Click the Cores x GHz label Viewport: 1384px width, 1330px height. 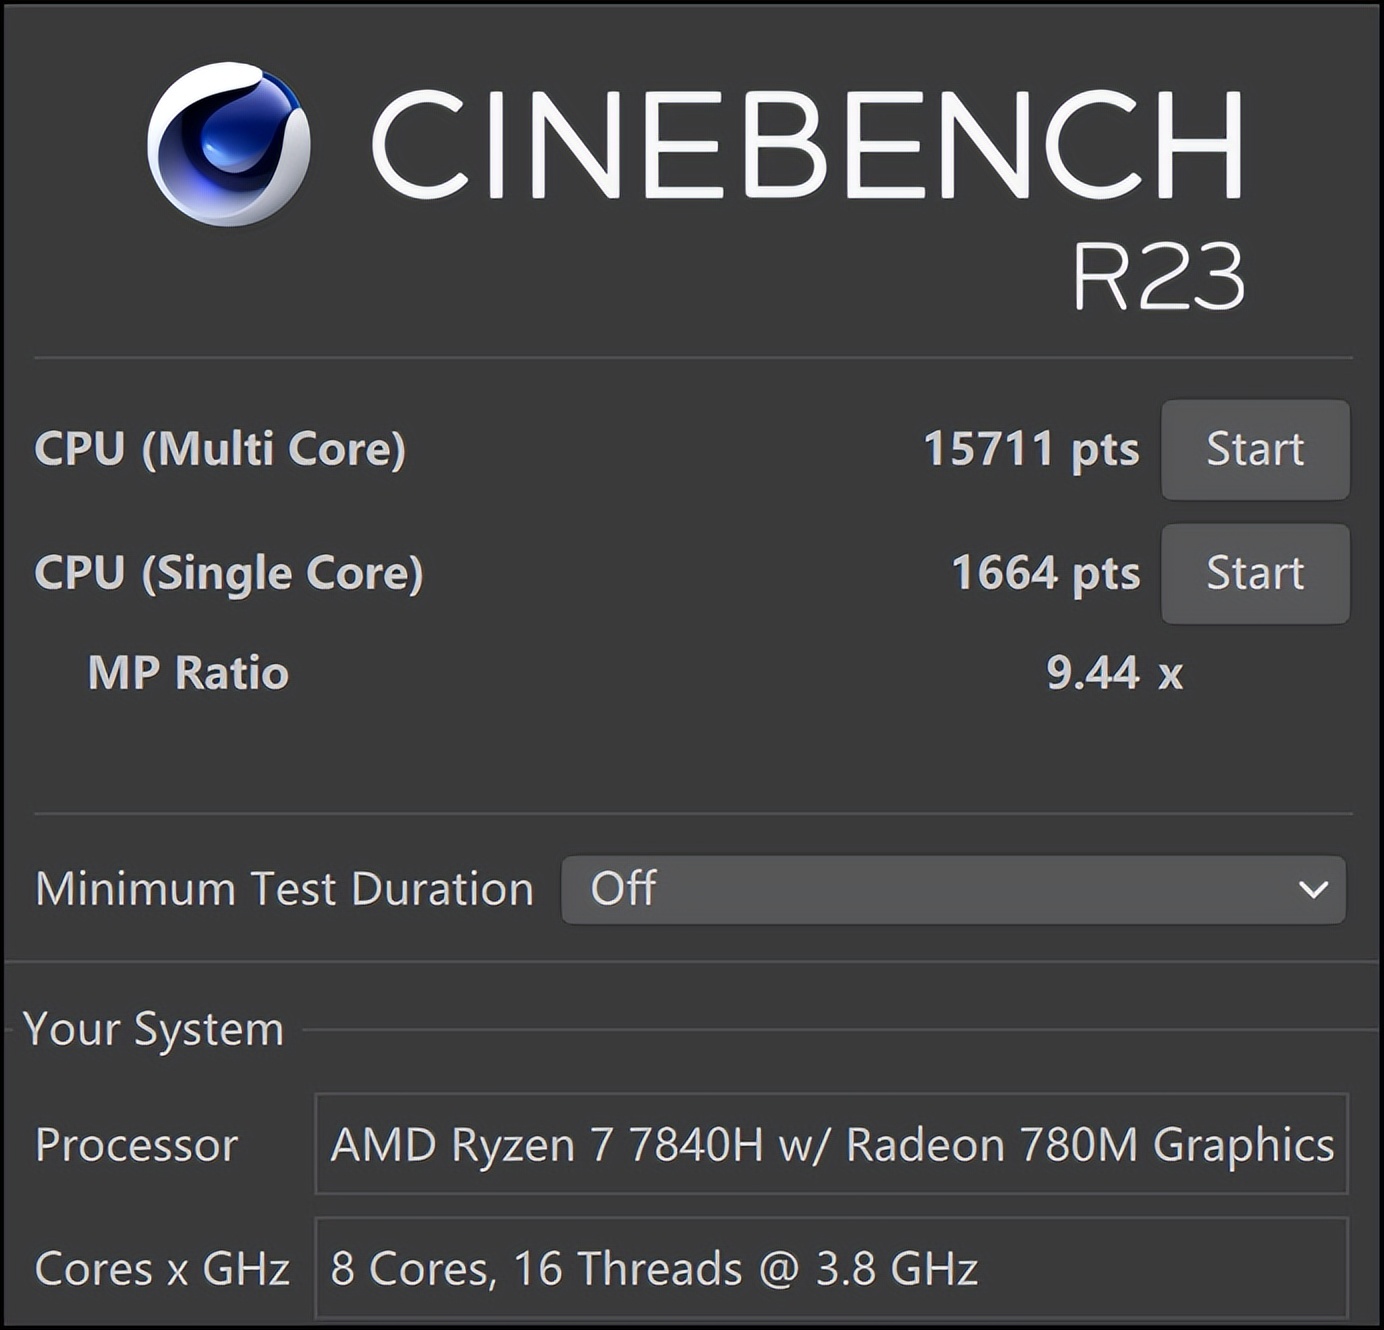coord(162,1269)
